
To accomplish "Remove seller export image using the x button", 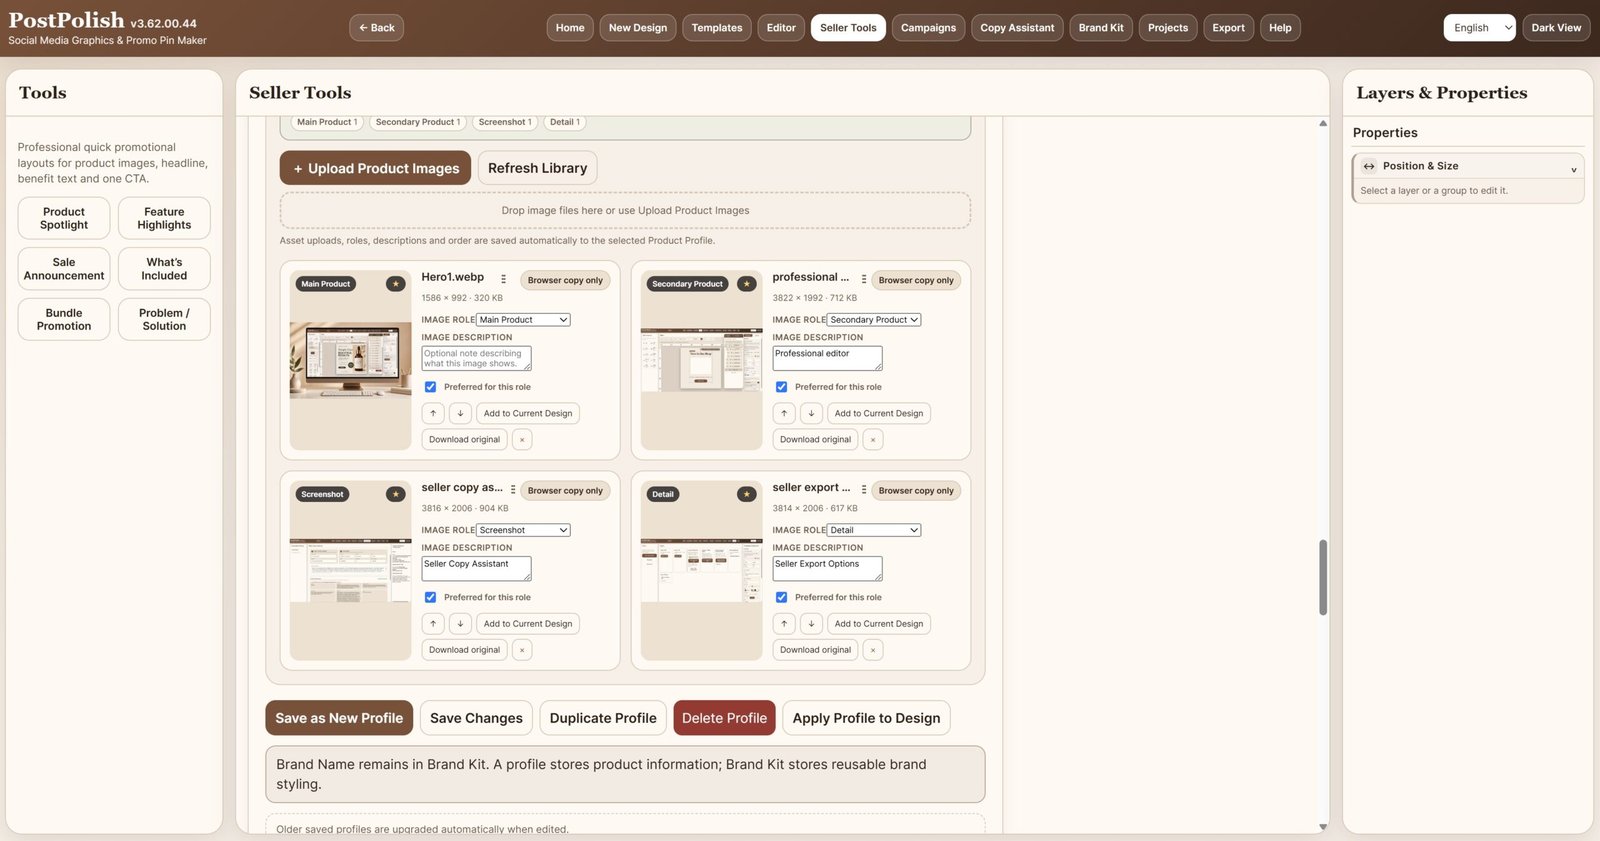I will (x=873, y=650).
